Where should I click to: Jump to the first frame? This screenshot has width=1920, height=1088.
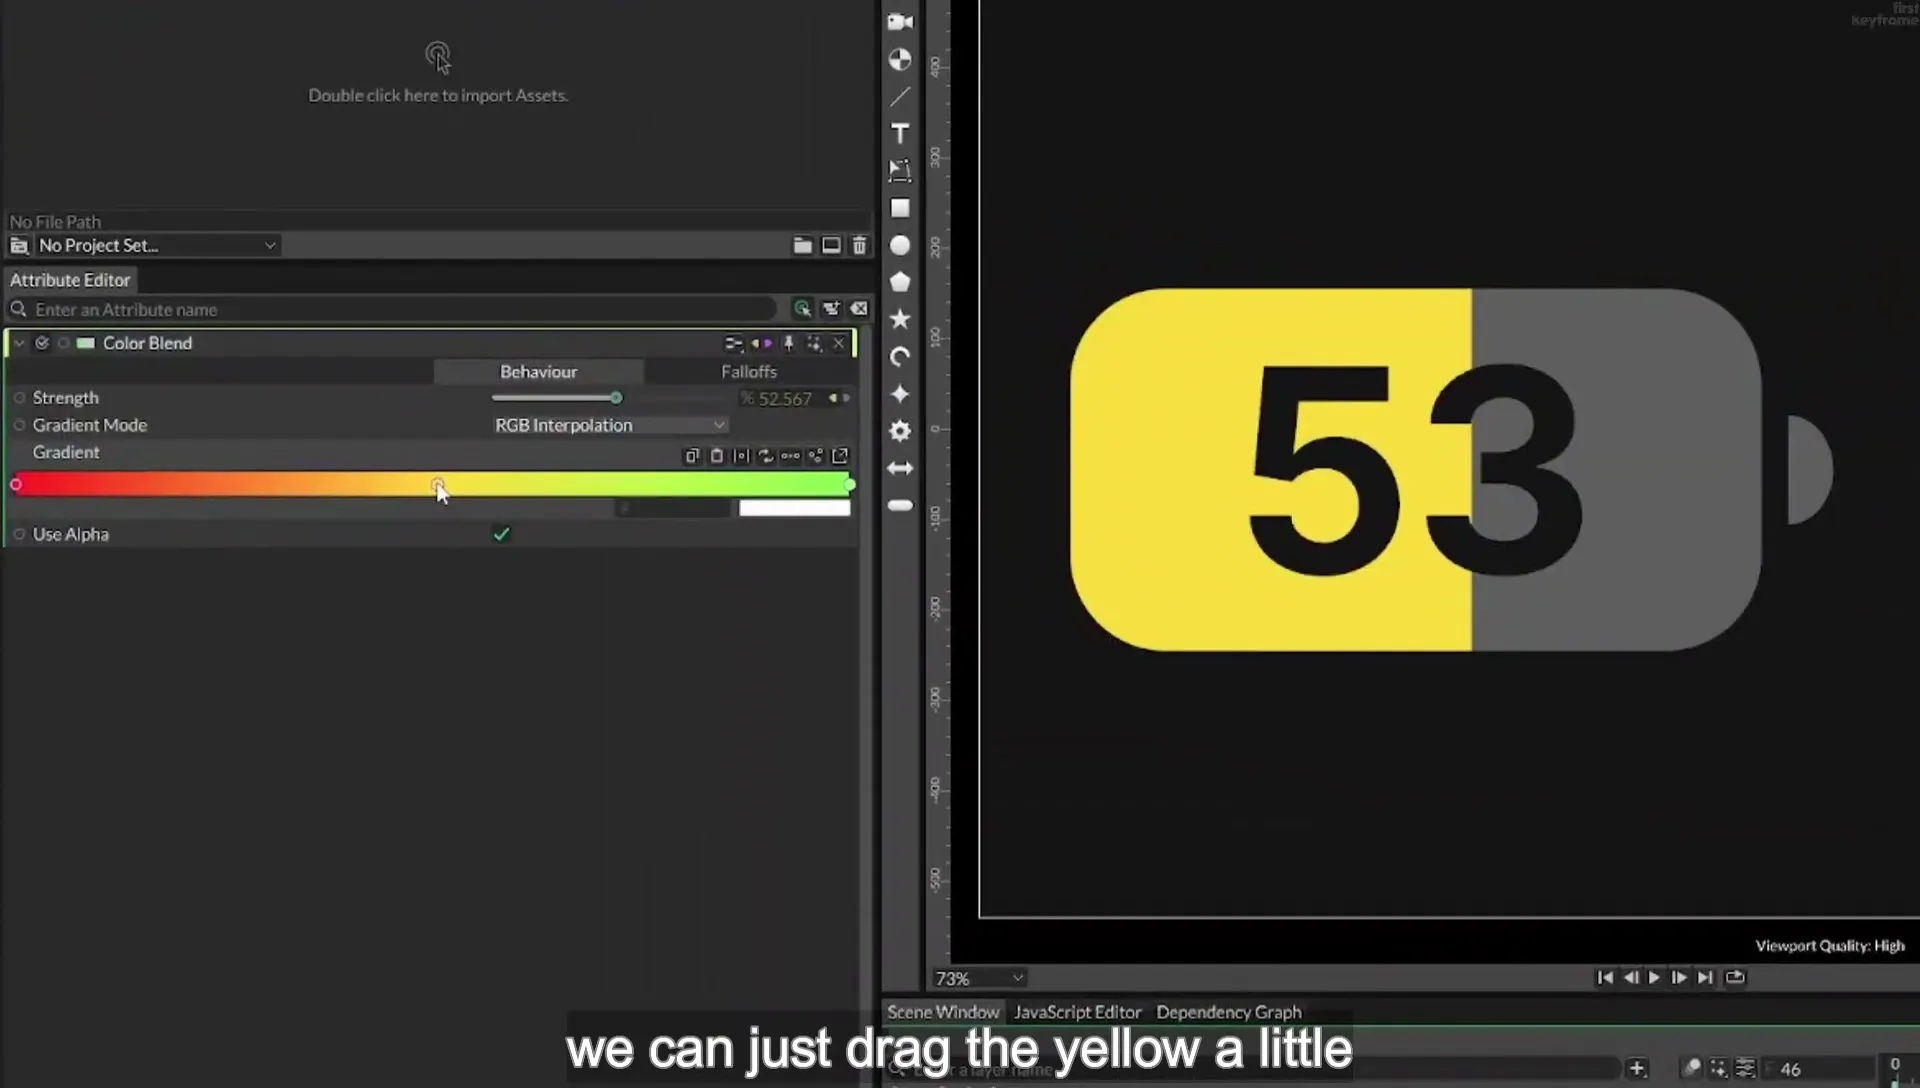pos(1605,977)
